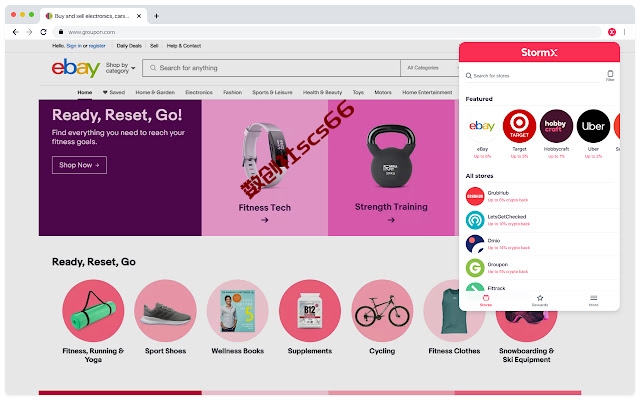This screenshot has width=640, height=400.
Task: Open the Daily Deals link
Action: (129, 46)
